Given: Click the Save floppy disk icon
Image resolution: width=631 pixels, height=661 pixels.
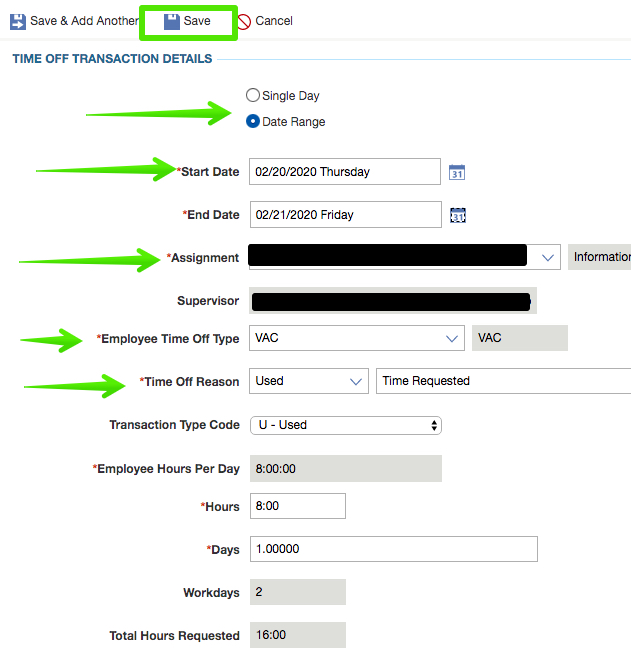Looking at the screenshot, I should click(172, 21).
